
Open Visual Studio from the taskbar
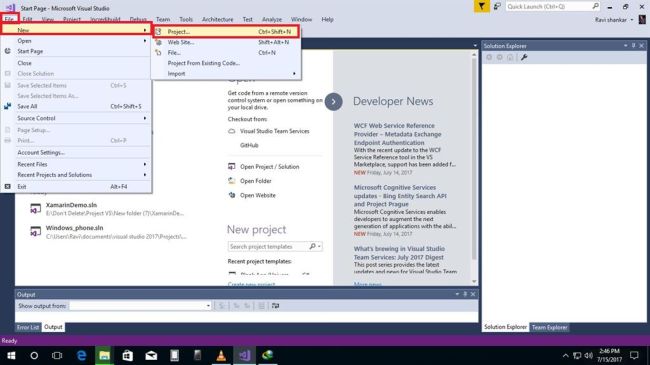245,355
